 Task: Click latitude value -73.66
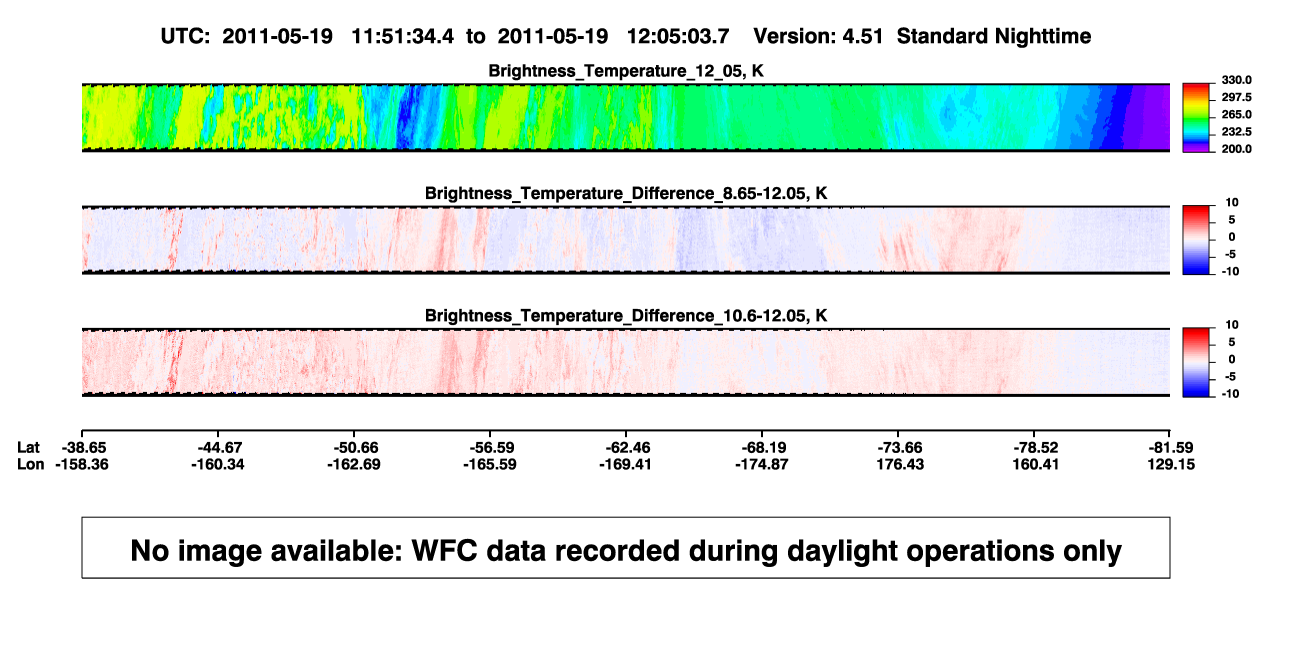[898, 447]
